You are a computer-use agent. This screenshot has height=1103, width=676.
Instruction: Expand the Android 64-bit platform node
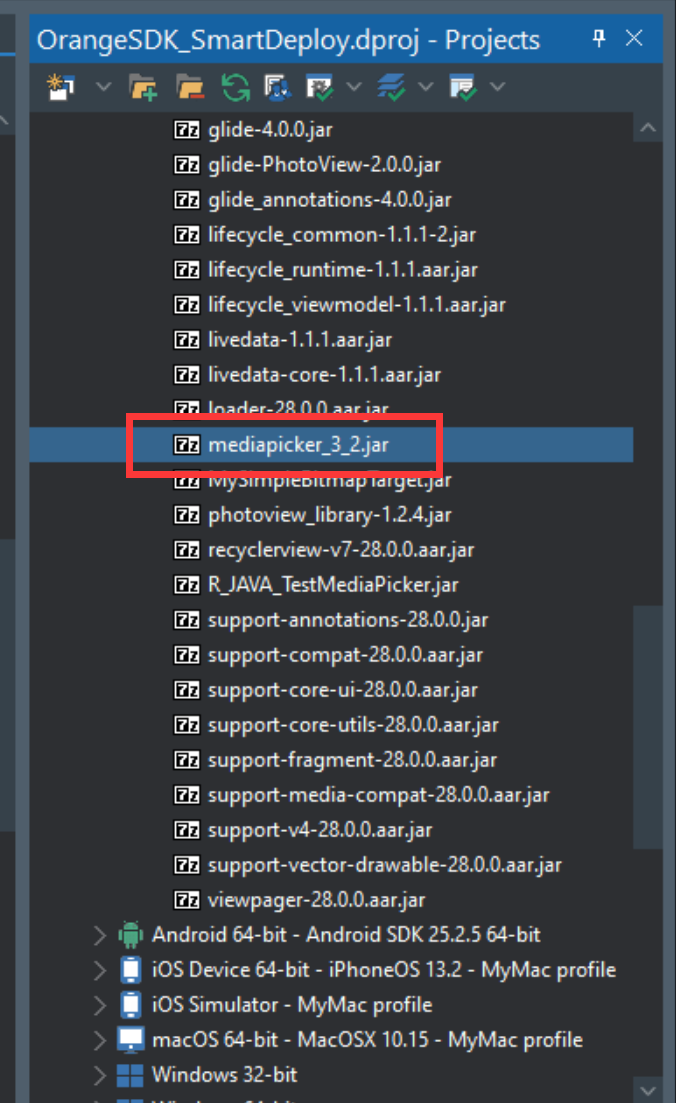(99, 935)
